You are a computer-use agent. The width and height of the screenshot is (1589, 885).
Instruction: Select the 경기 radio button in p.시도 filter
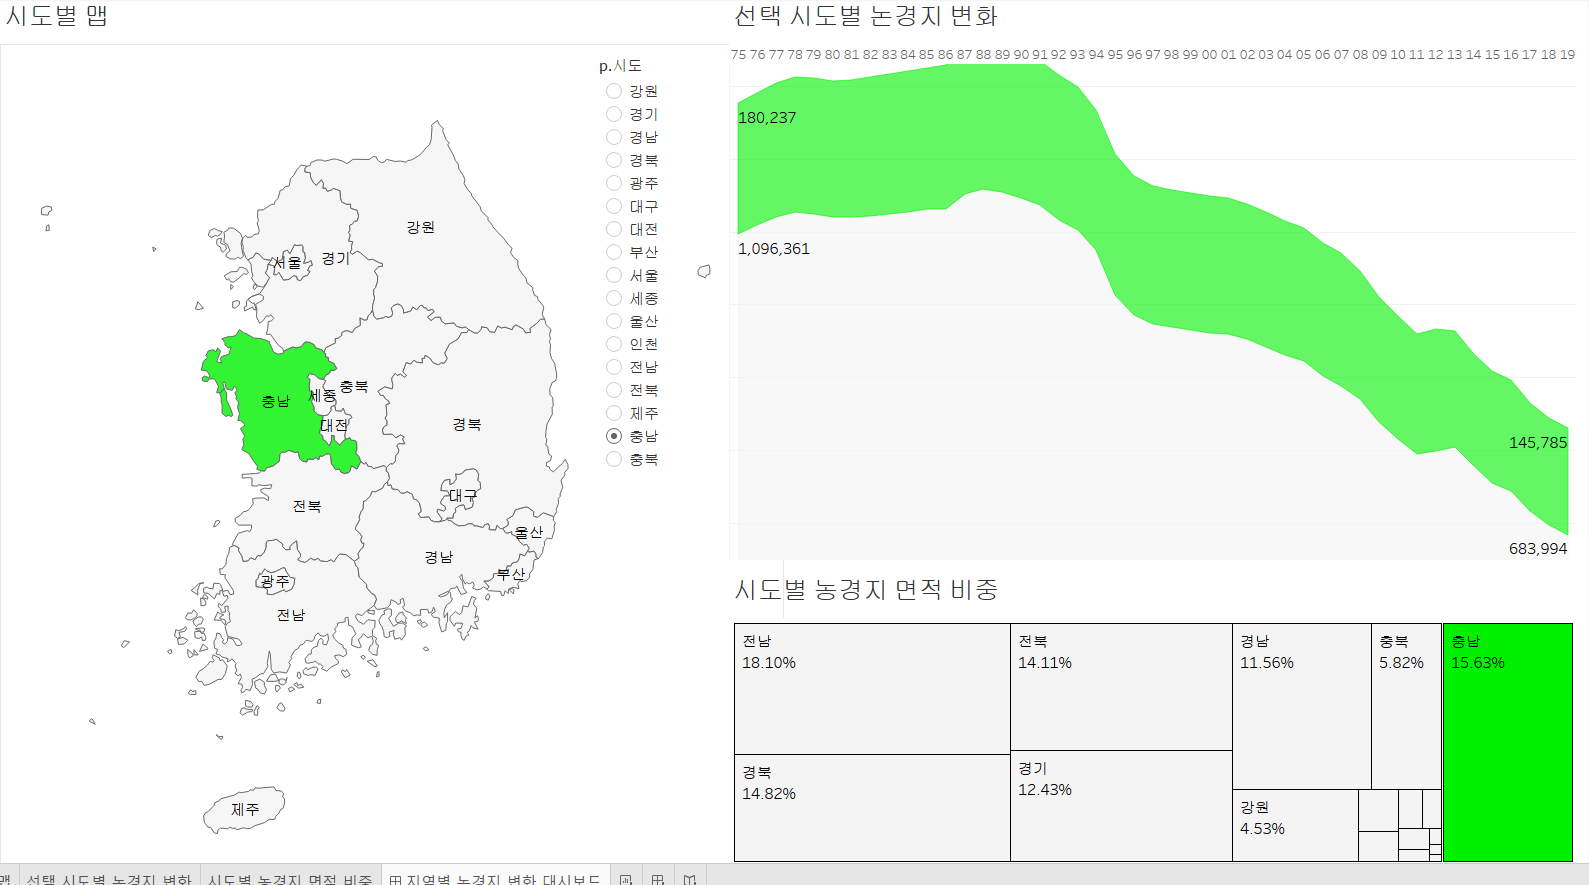614,114
